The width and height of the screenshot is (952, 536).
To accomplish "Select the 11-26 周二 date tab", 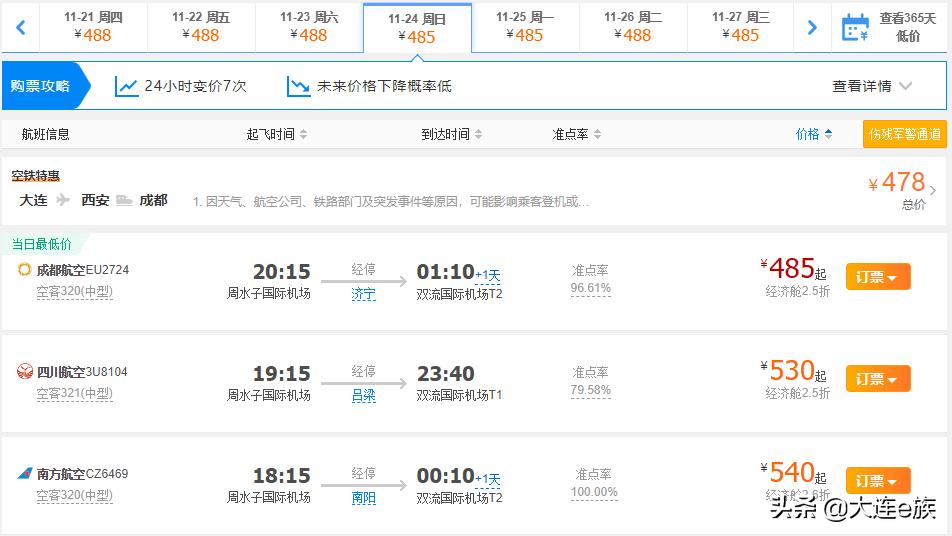I will 633,27.
